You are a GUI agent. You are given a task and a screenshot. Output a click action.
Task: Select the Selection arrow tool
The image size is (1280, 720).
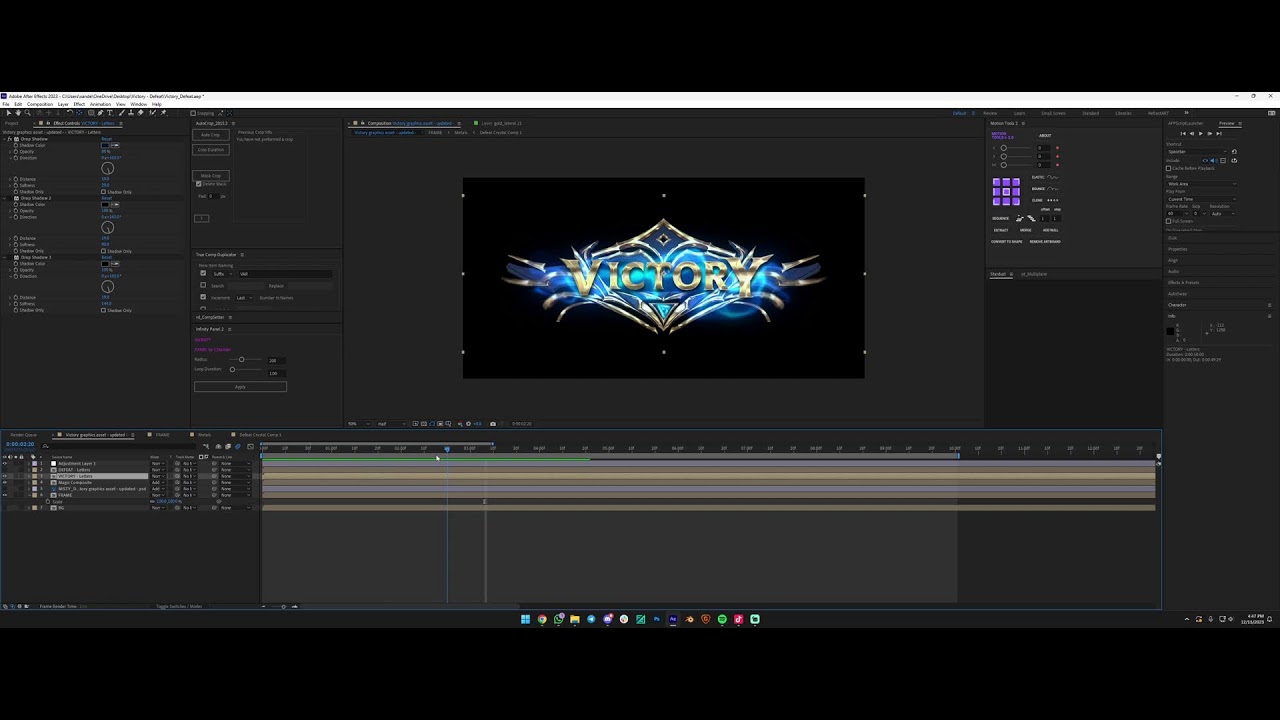[9, 113]
